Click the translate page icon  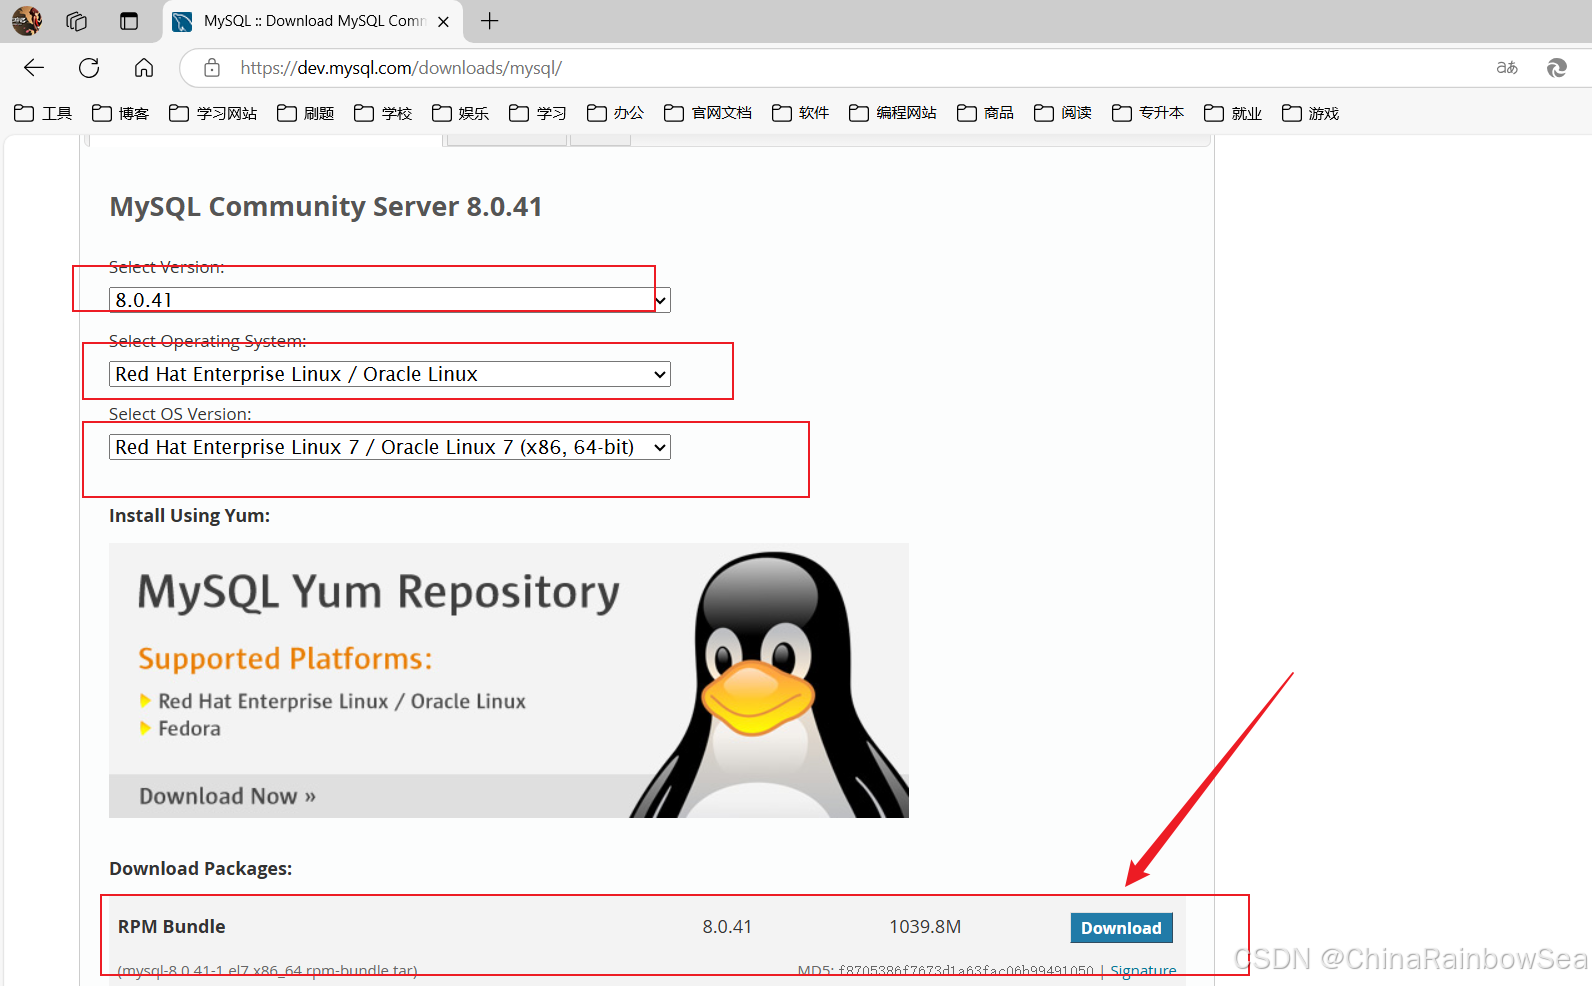[x=1506, y=68]
